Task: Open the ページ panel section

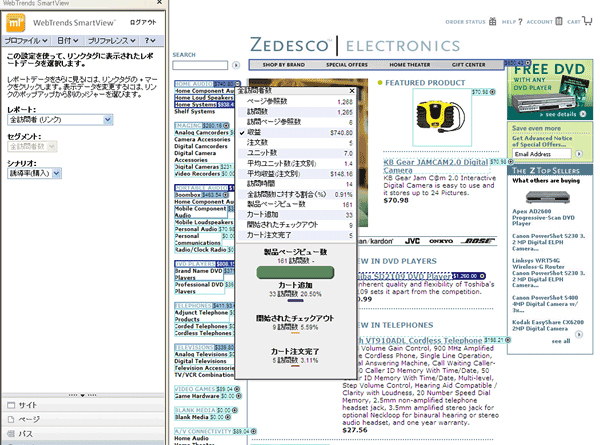Action: (x=83, y=419)
